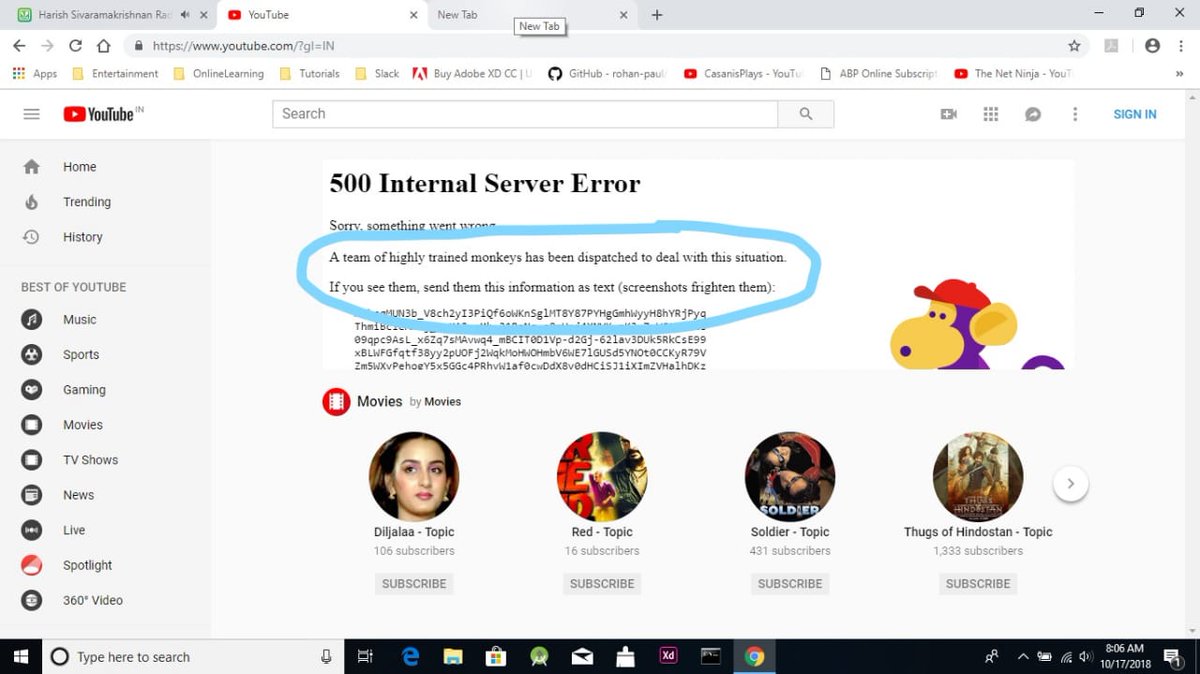The image size is (1200, 674).
Task: Subscribe to Red - Topic
Action: [602, 584]
